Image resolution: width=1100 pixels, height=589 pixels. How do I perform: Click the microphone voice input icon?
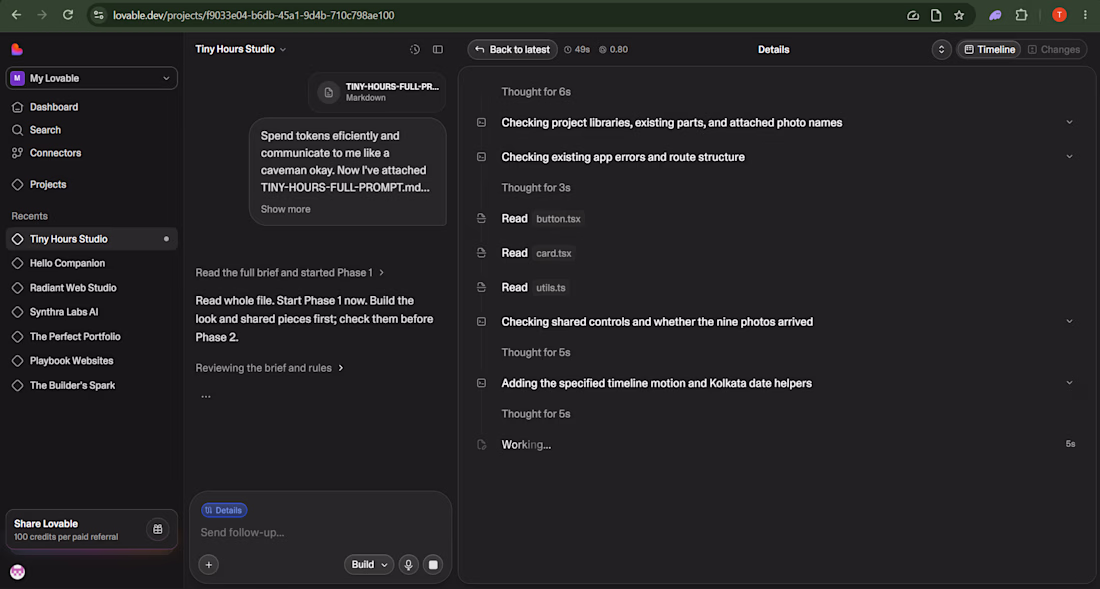coord(408,564)
